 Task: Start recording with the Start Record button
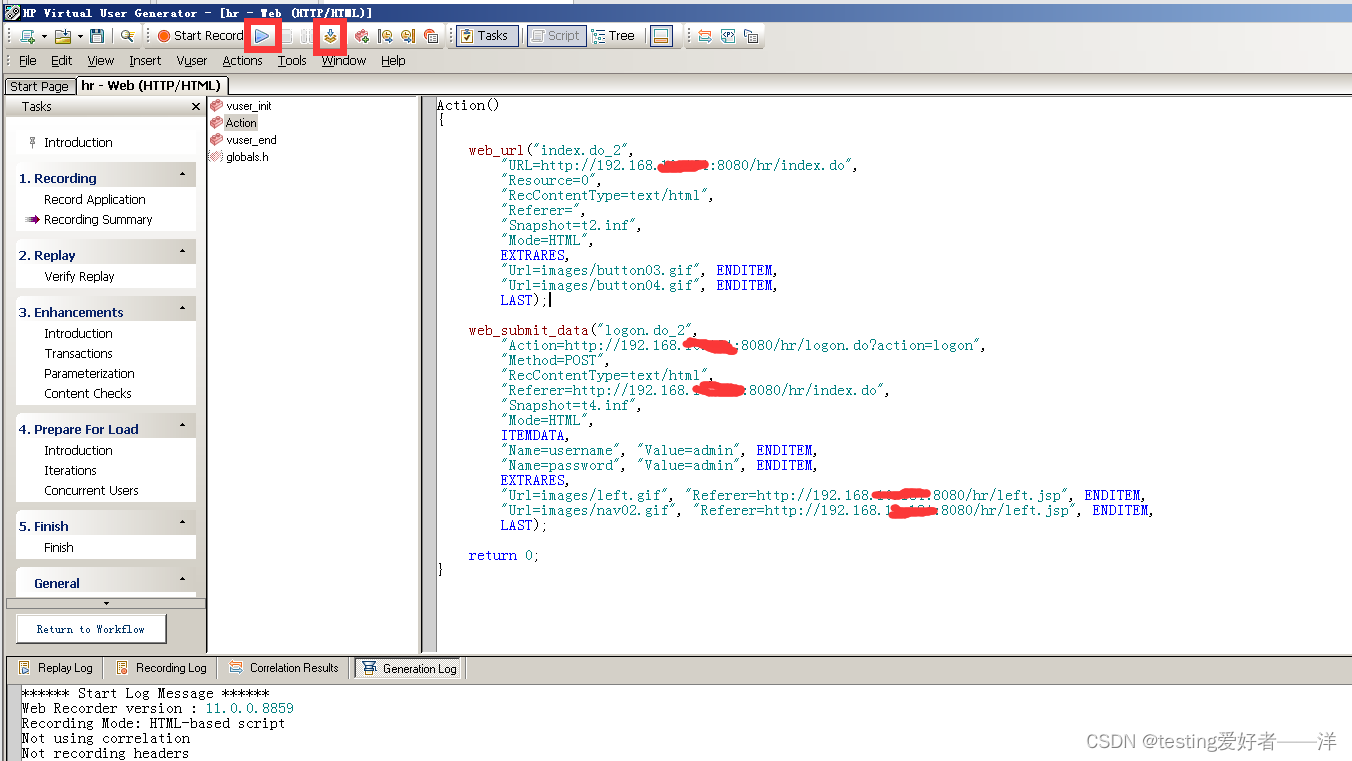tap(200, 36)
